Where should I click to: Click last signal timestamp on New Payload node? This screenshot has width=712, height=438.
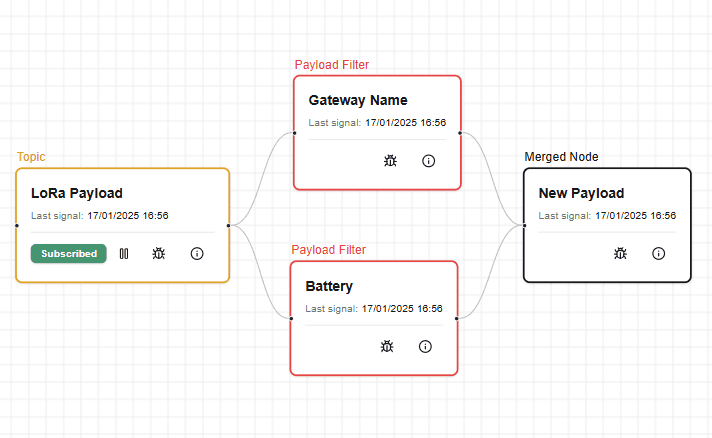pos(635,216)
